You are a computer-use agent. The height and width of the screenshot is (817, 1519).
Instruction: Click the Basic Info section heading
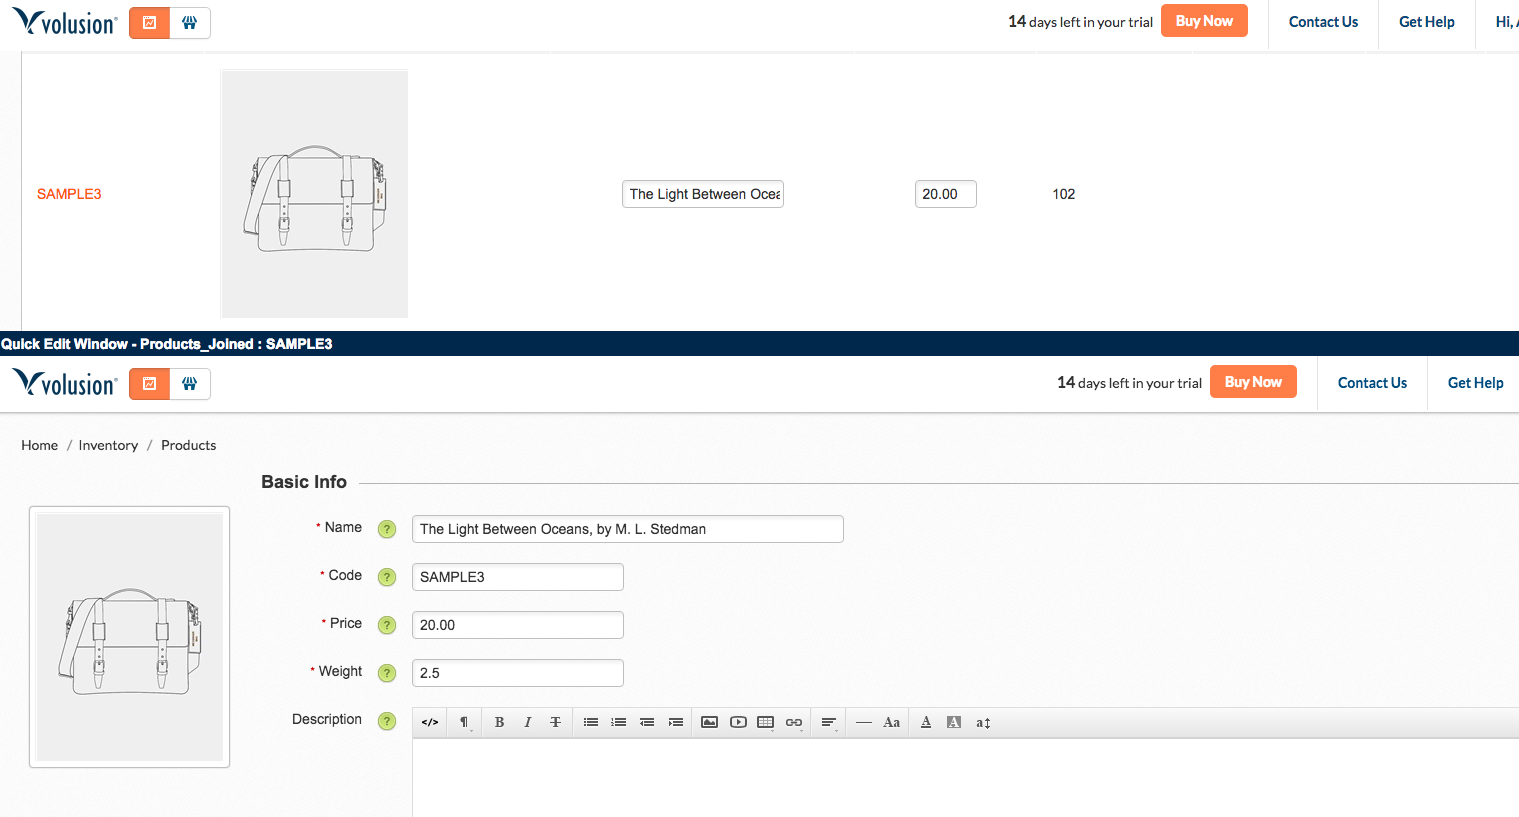tap(304, 482)
